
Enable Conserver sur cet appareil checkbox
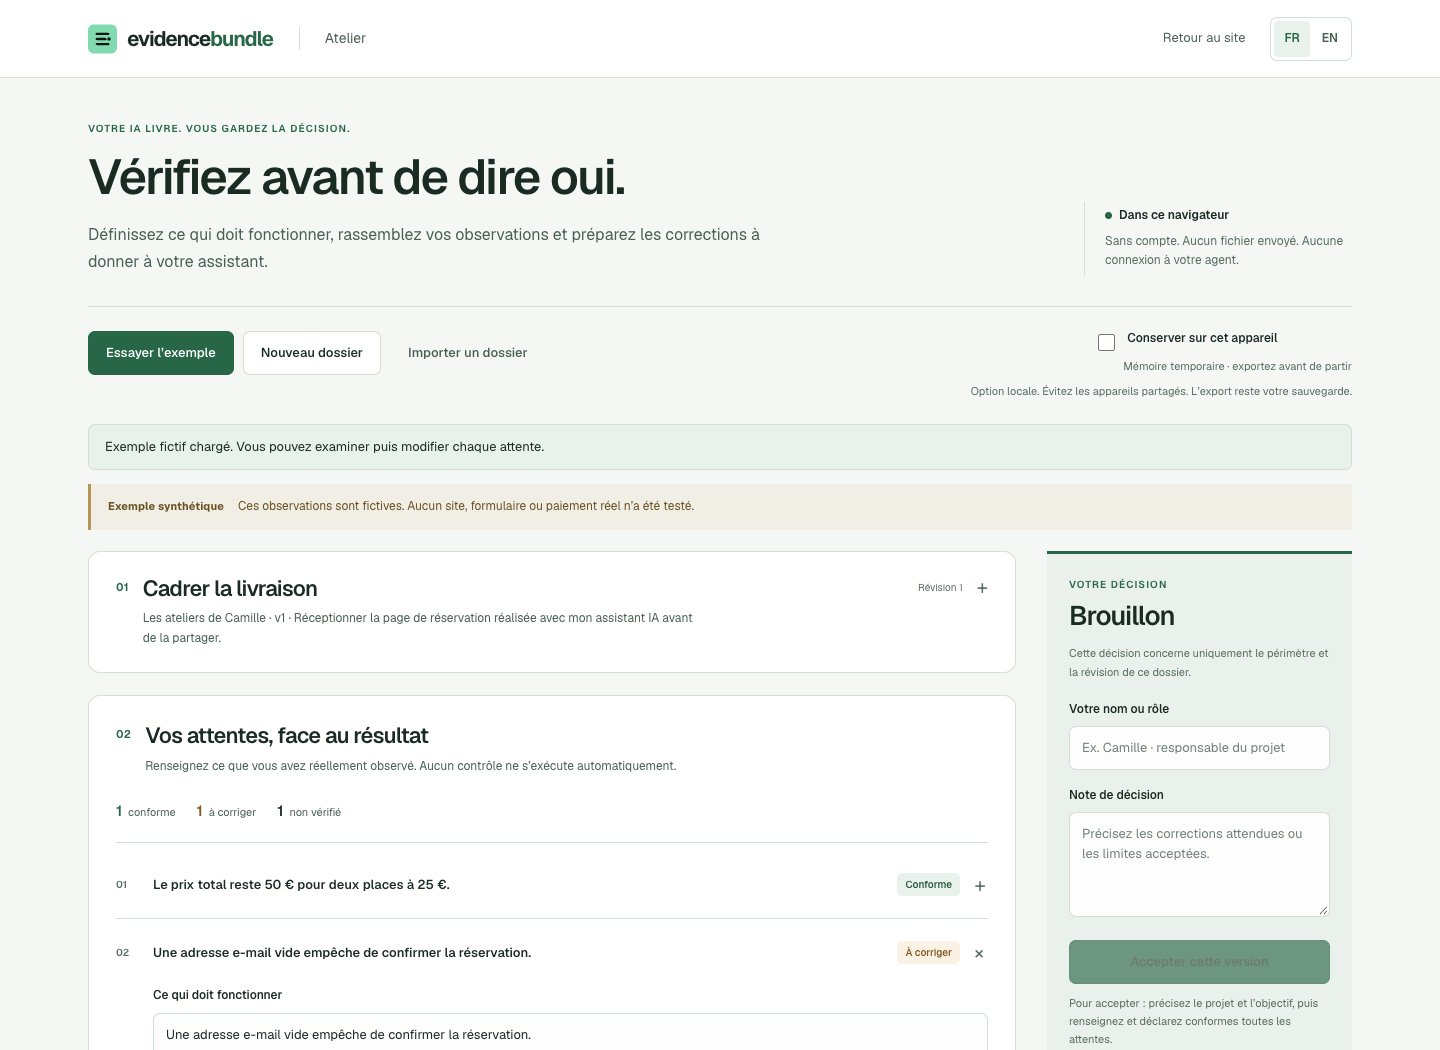(x=1106, y=342)
